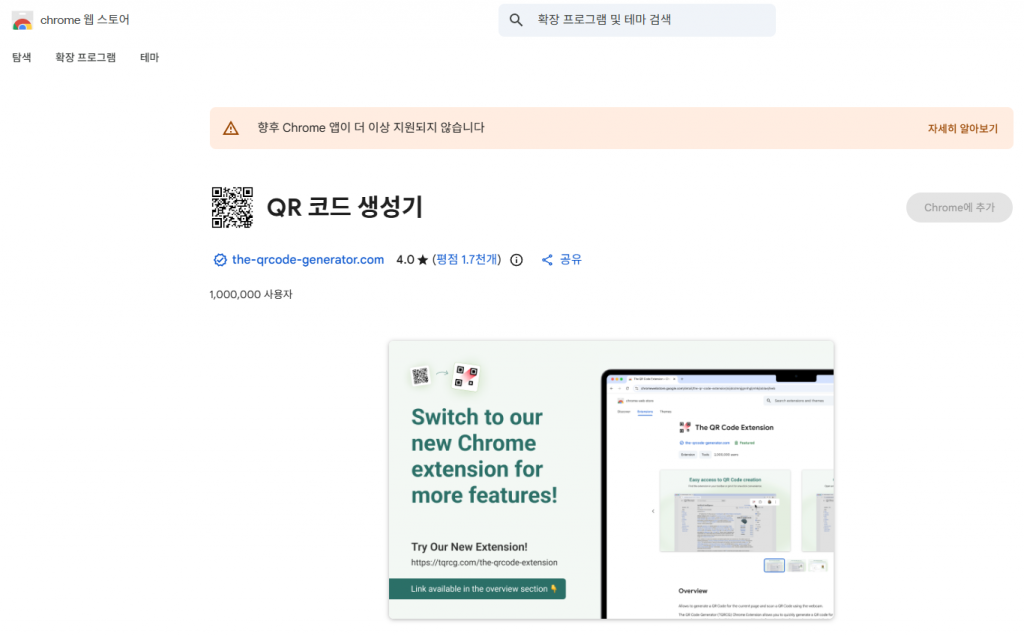
Task: Open the 테마 section
Action: pyautogui.click(x=148, y=57)
